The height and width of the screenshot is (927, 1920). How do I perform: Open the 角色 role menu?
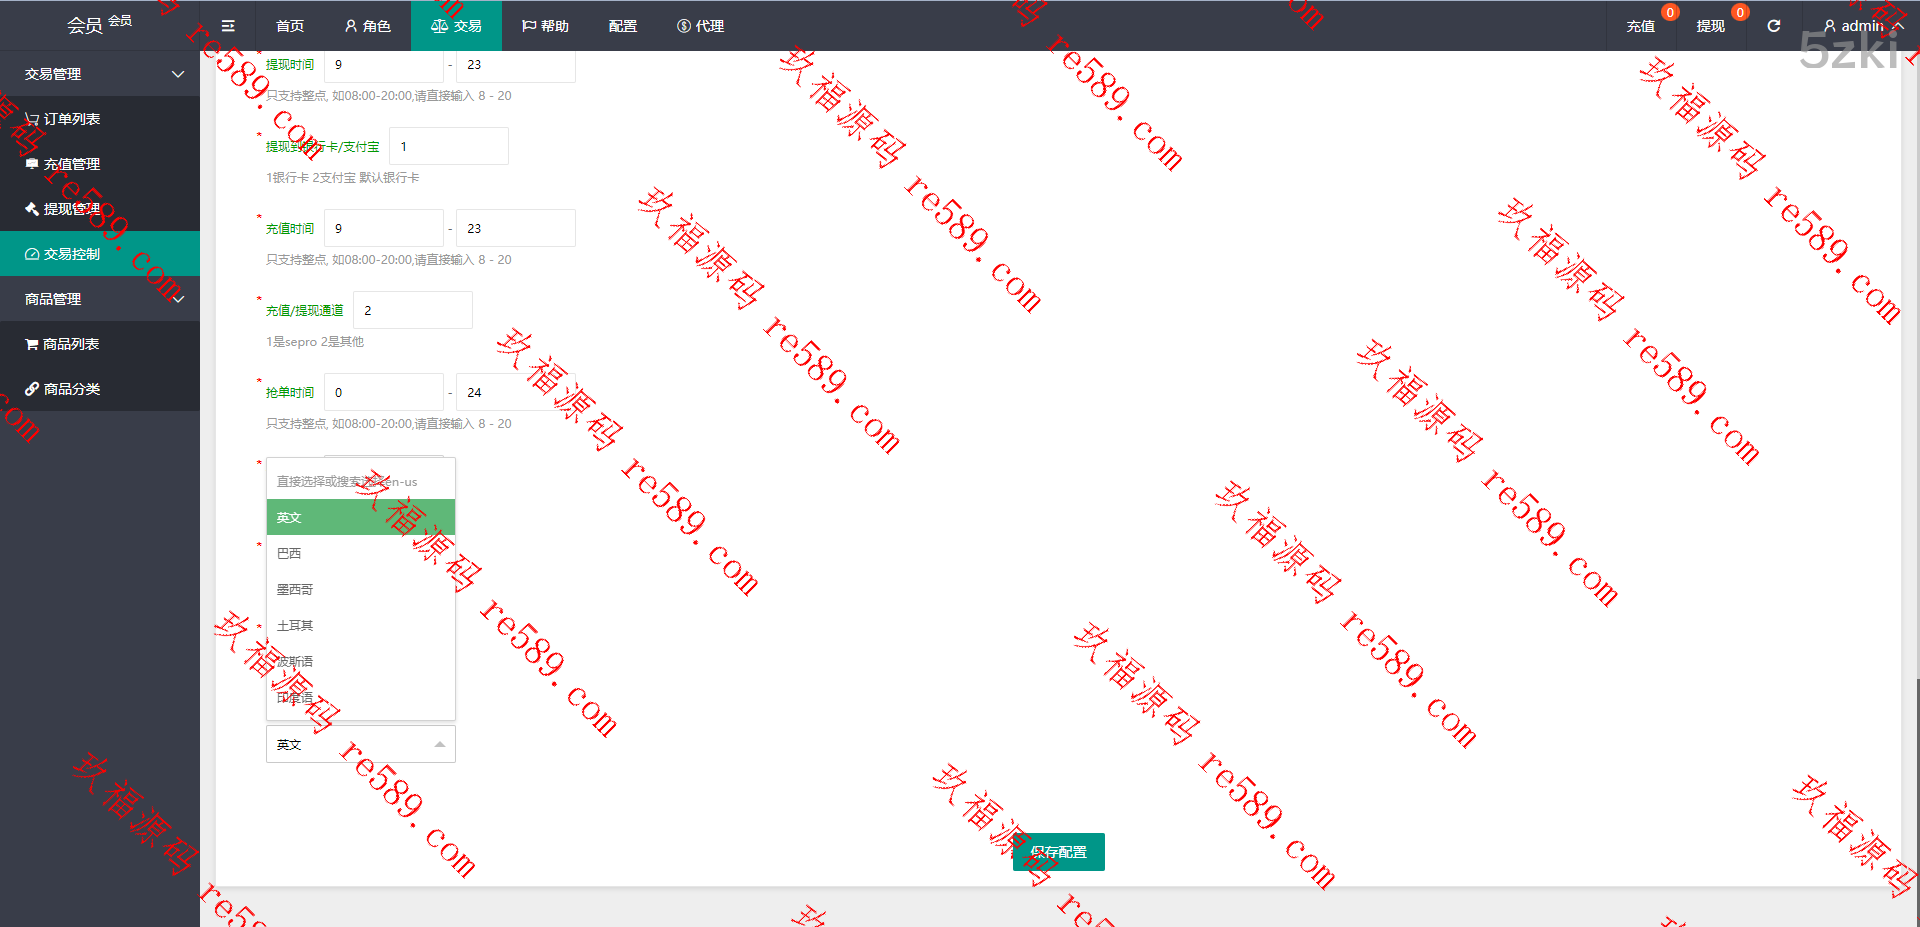[x=367, y=26]
